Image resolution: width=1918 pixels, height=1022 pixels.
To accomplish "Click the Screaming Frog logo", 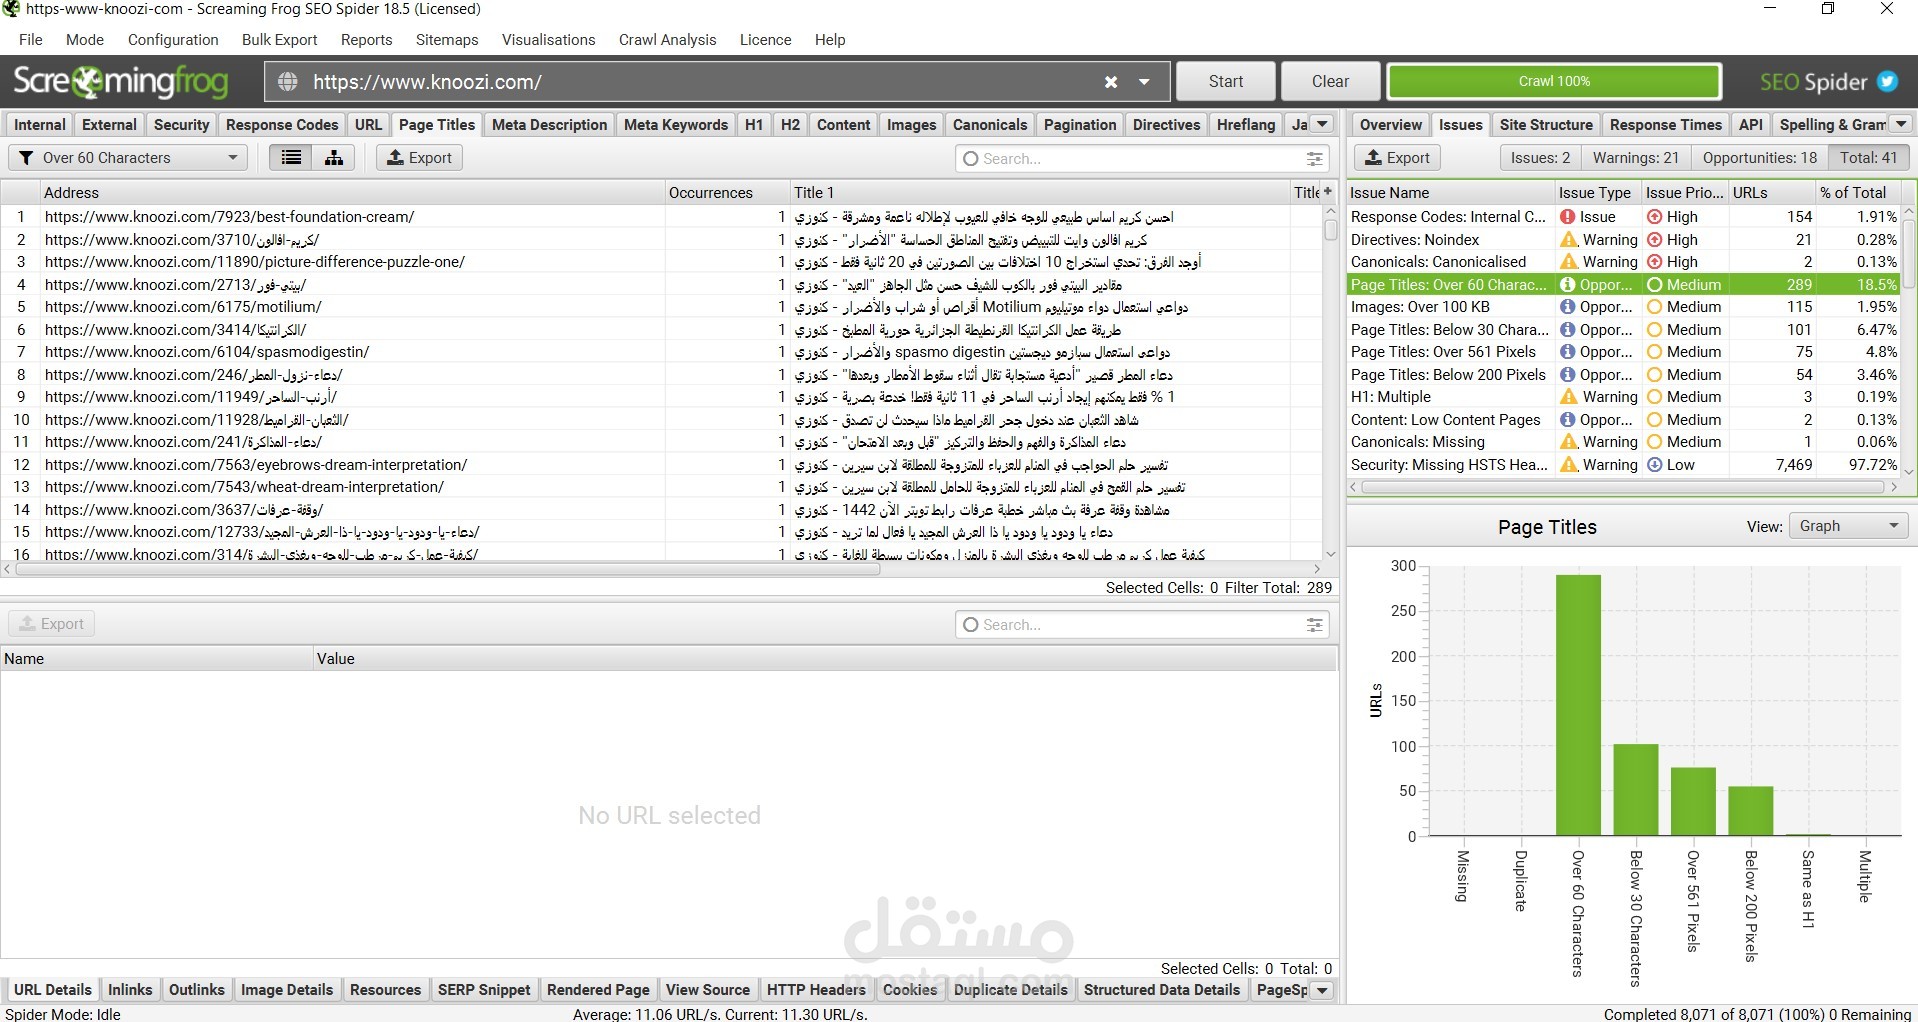I will point(121,82).
